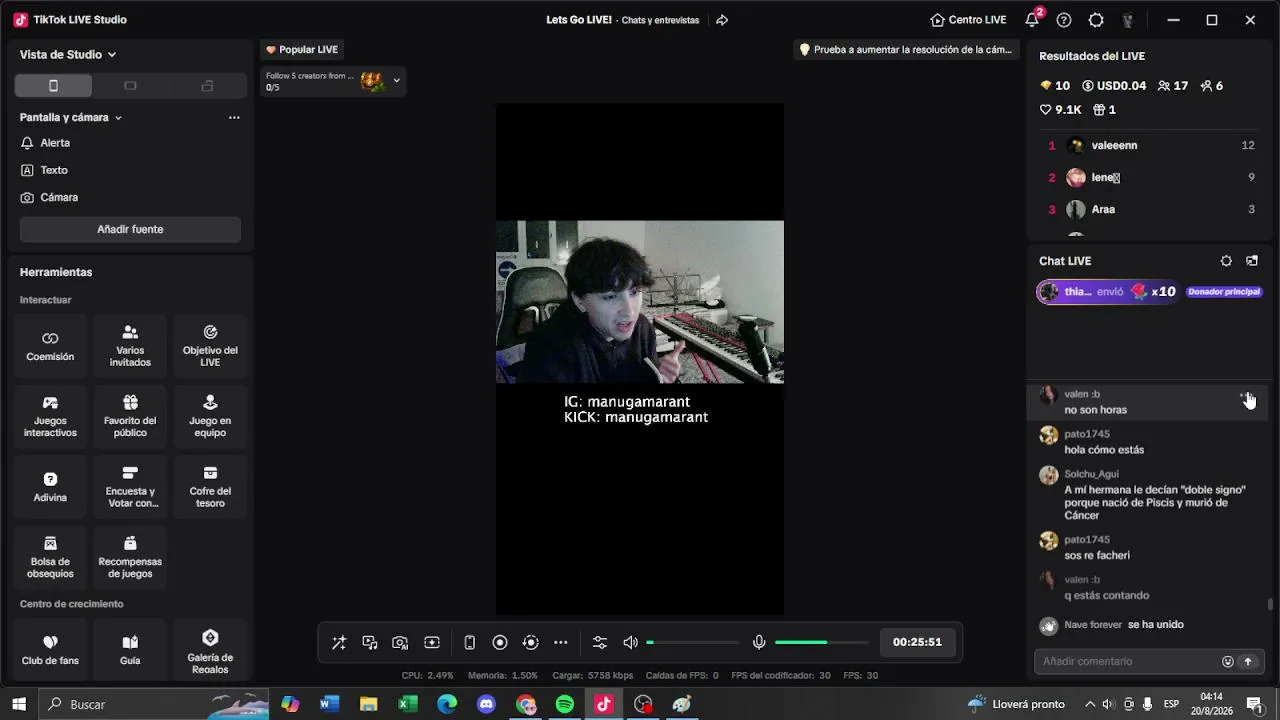Open Bolsa de obsequios tool
This screenshot has height=720, width=1280.
[x=50, y=558]
